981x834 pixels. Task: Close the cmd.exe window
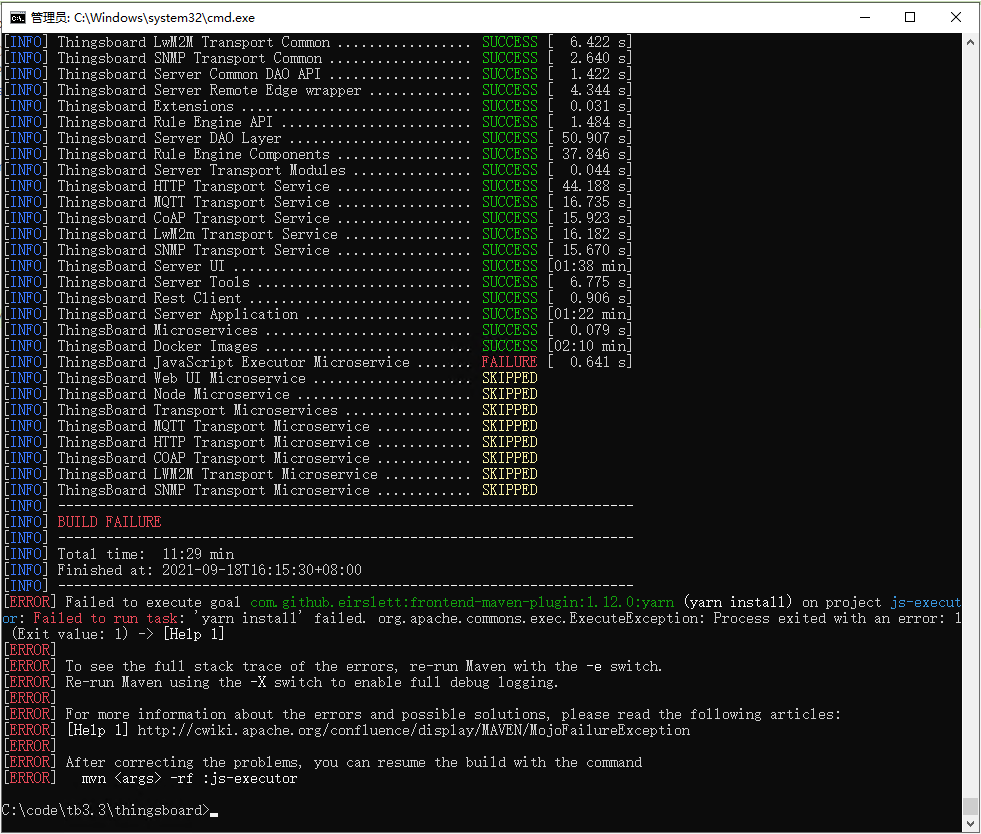[955, 18]
